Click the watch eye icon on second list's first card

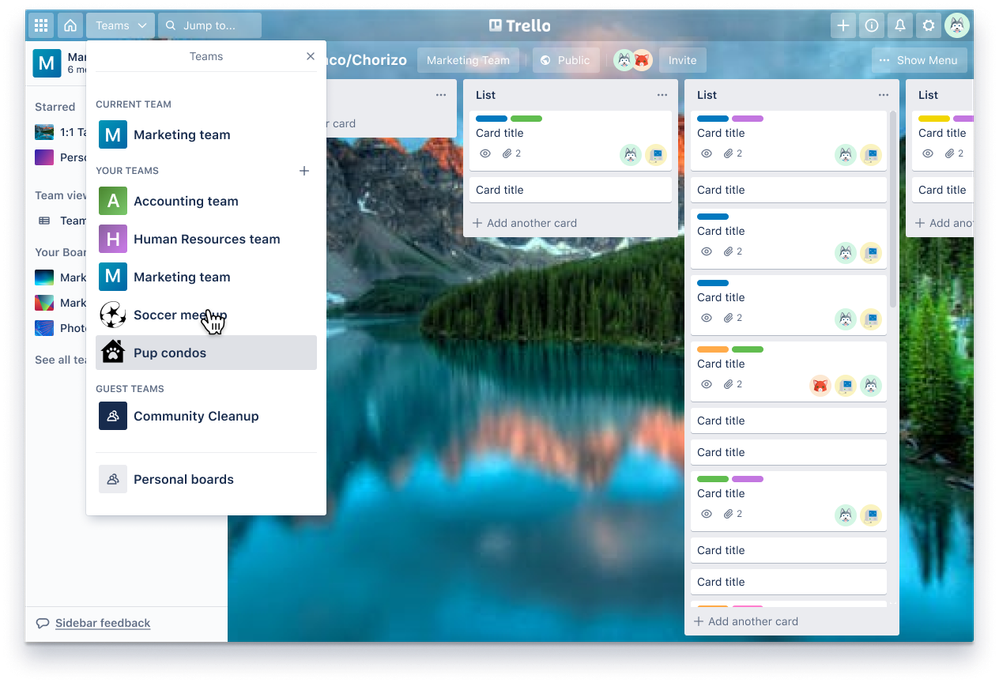point(485,154)
